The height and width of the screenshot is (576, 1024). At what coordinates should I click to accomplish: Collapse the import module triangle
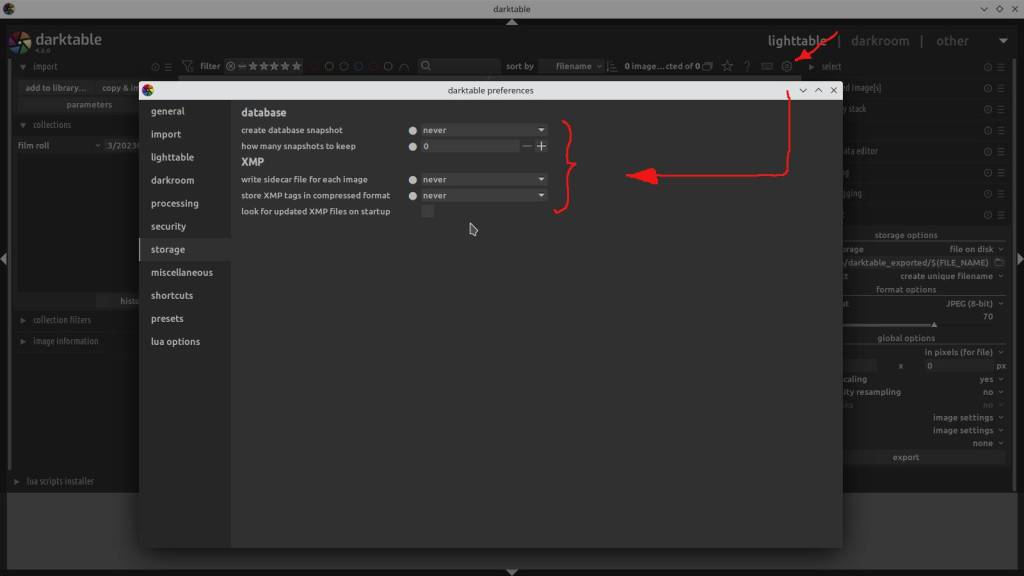(x=23, y=67)
